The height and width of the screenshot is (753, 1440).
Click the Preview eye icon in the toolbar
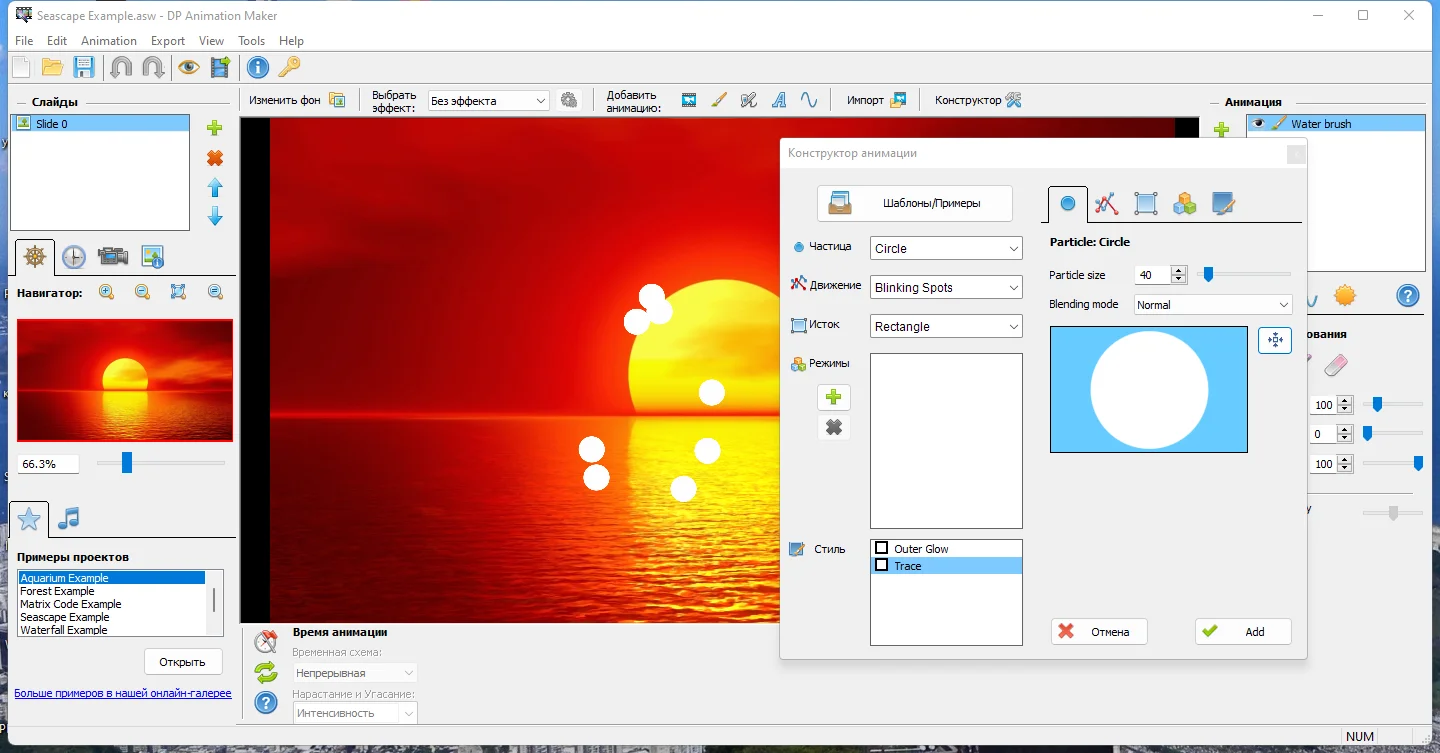(188, 67)
